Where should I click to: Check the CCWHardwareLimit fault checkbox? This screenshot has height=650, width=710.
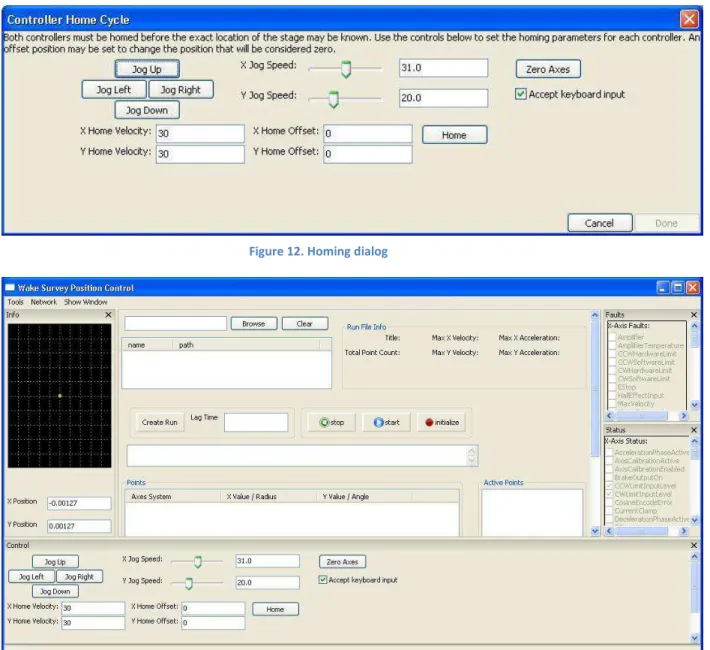pos(612,354)
